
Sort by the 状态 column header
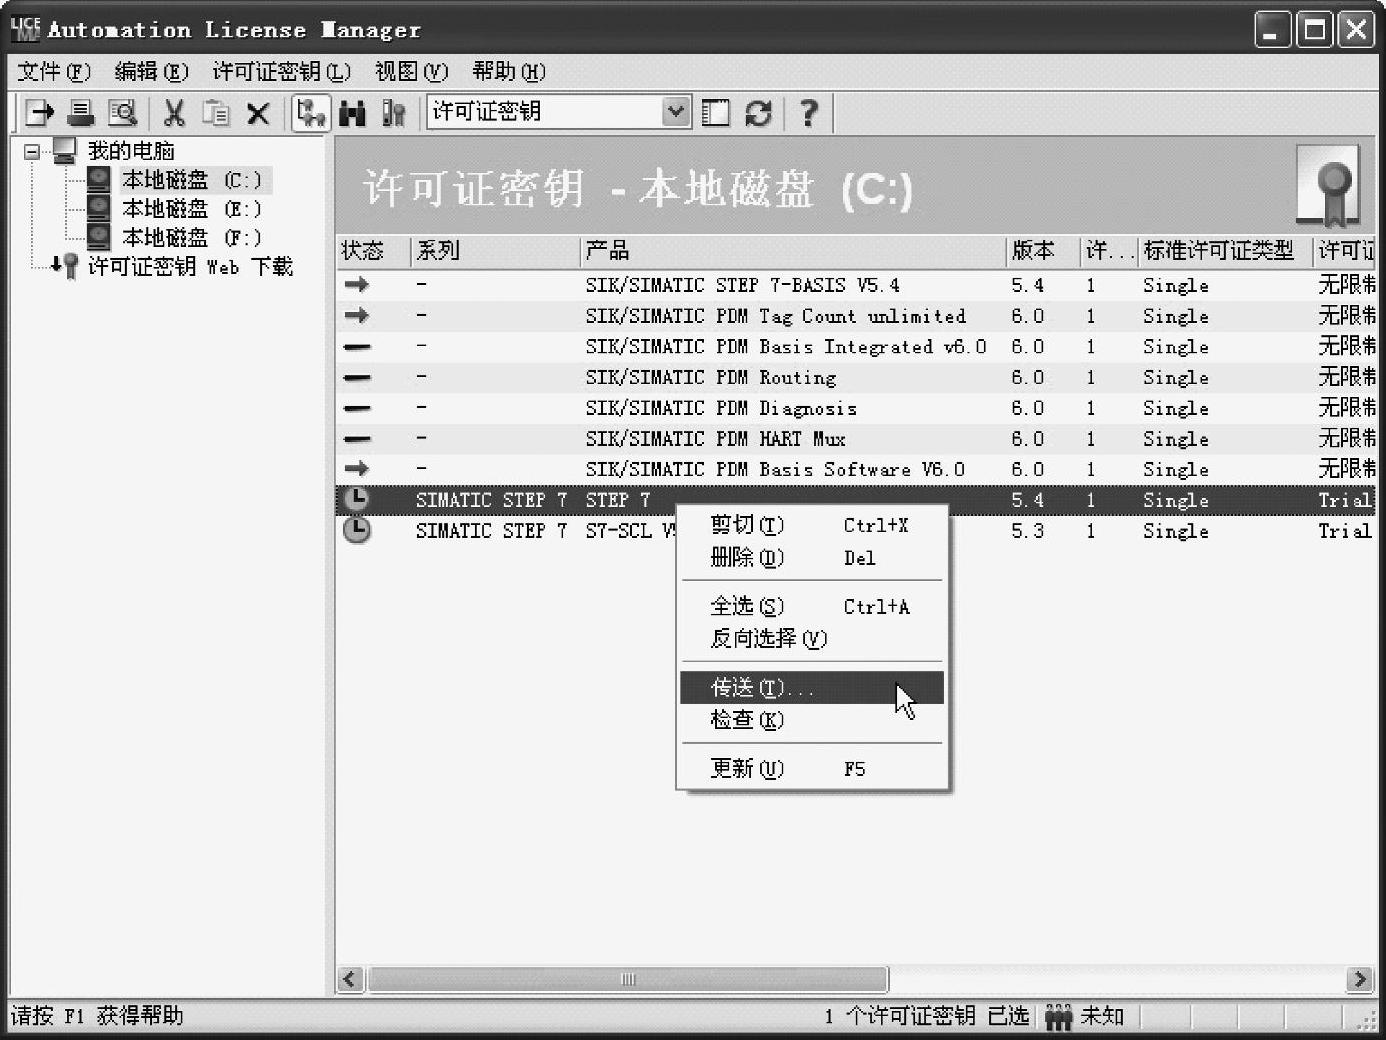pyautogui.click(x=373, y=251)
